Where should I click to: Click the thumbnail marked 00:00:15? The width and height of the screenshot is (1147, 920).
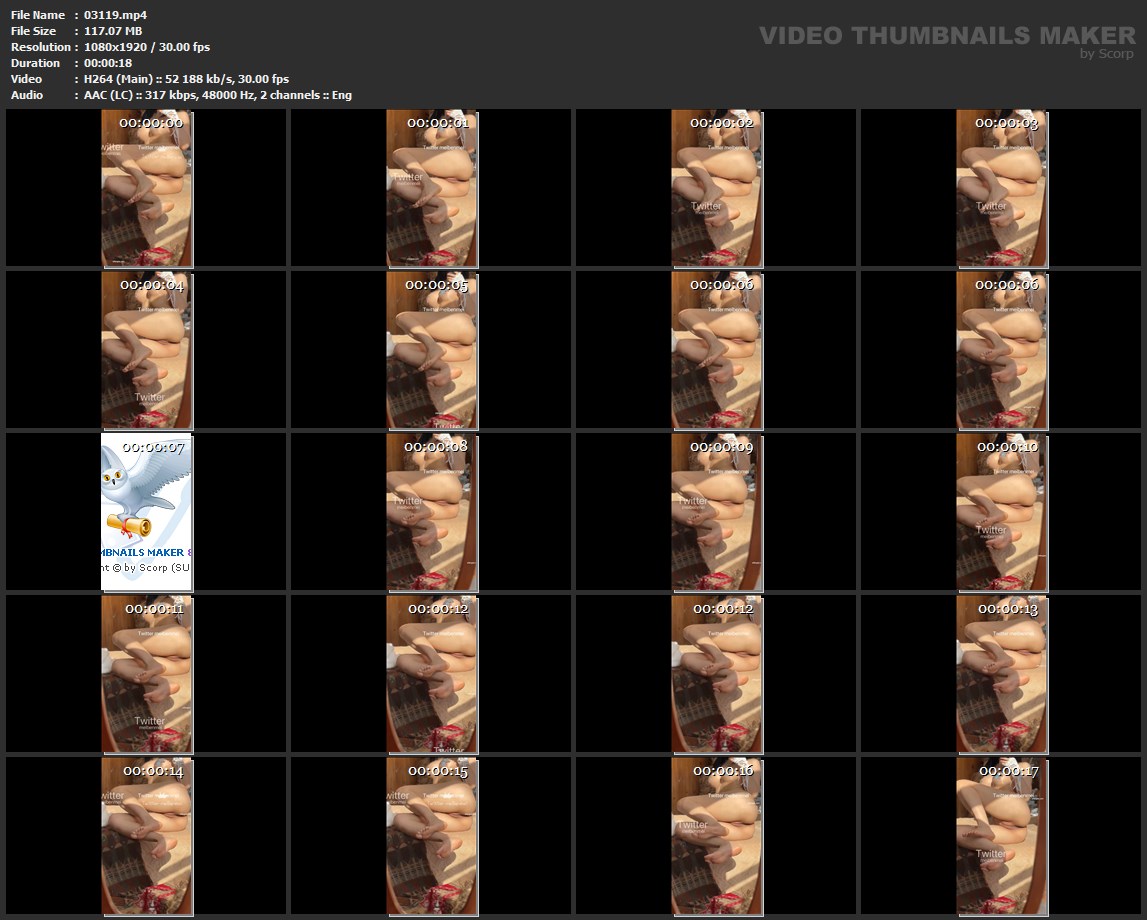coord(432,836)
